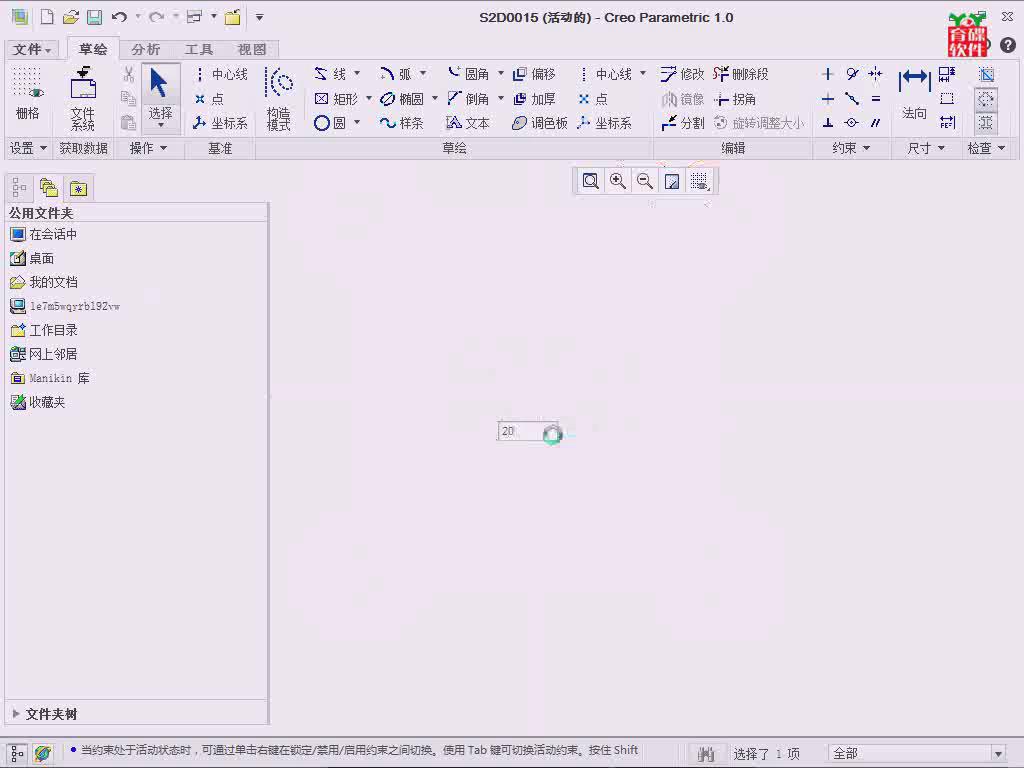Open 收藏夹 favorites folder
The image size is (1024, 768).
(x=38, y=402)
